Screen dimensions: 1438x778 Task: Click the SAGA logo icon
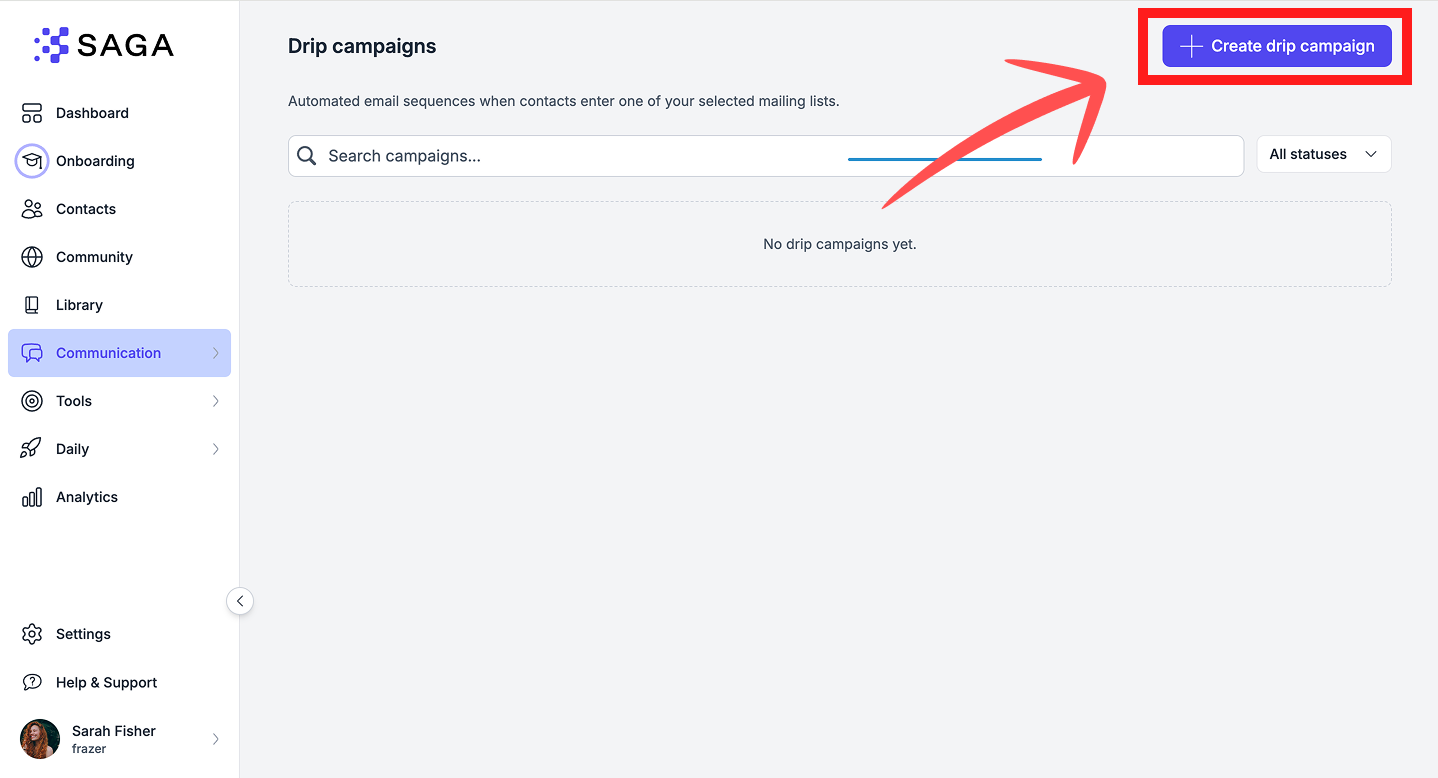tap(51, 45)
